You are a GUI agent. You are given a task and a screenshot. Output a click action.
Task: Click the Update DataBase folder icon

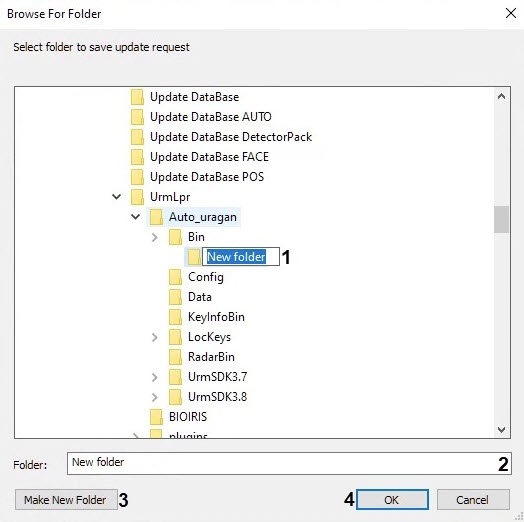click(137, 97)
